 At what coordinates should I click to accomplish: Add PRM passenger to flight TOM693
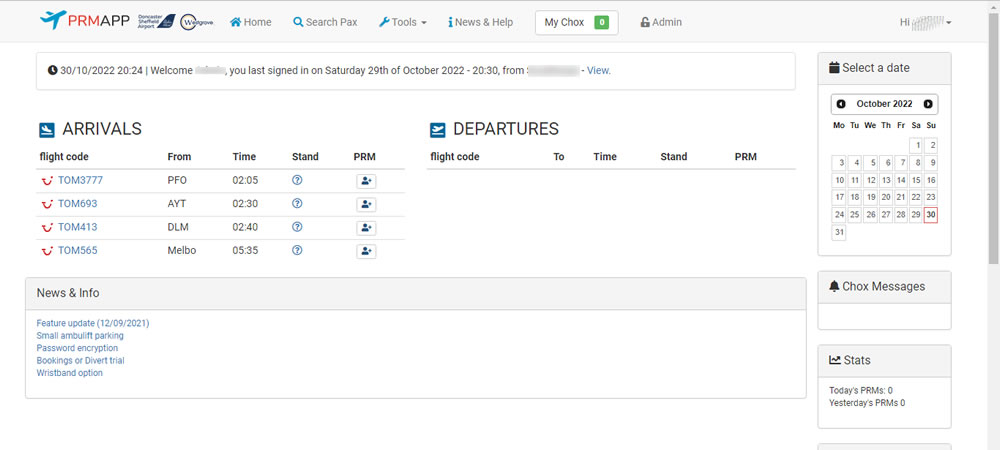[366, 205]
